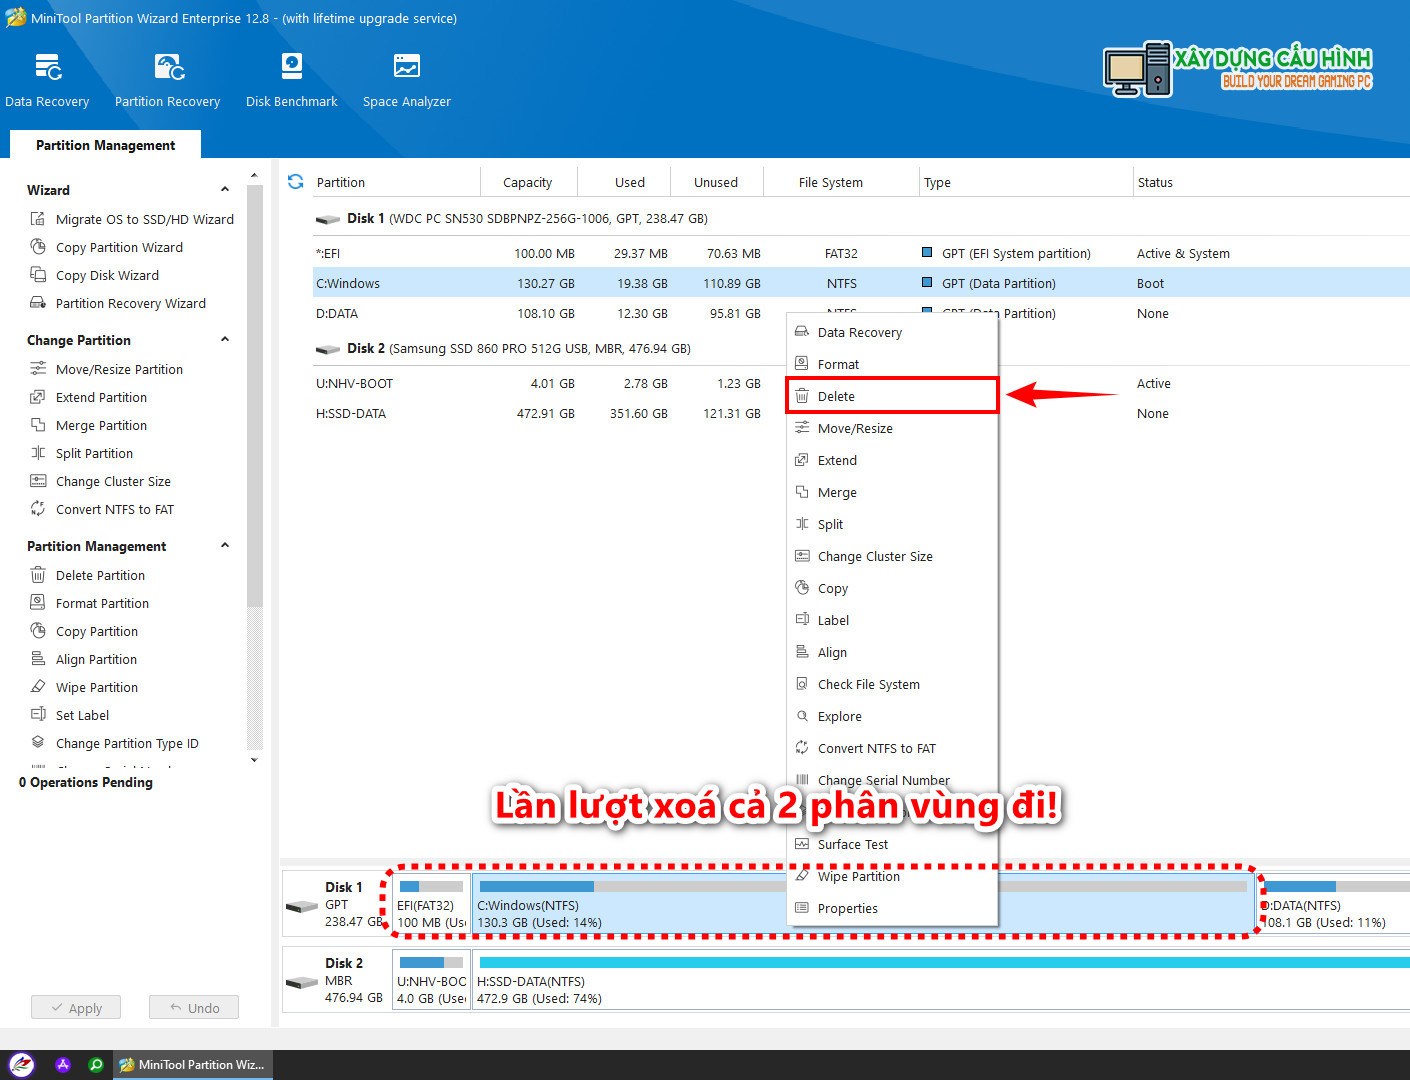1410x1080 pixels.
Task: Click MiniTool Partition Wizard taskbar button
Action: pyautogui.click(x=192, y=1065)
